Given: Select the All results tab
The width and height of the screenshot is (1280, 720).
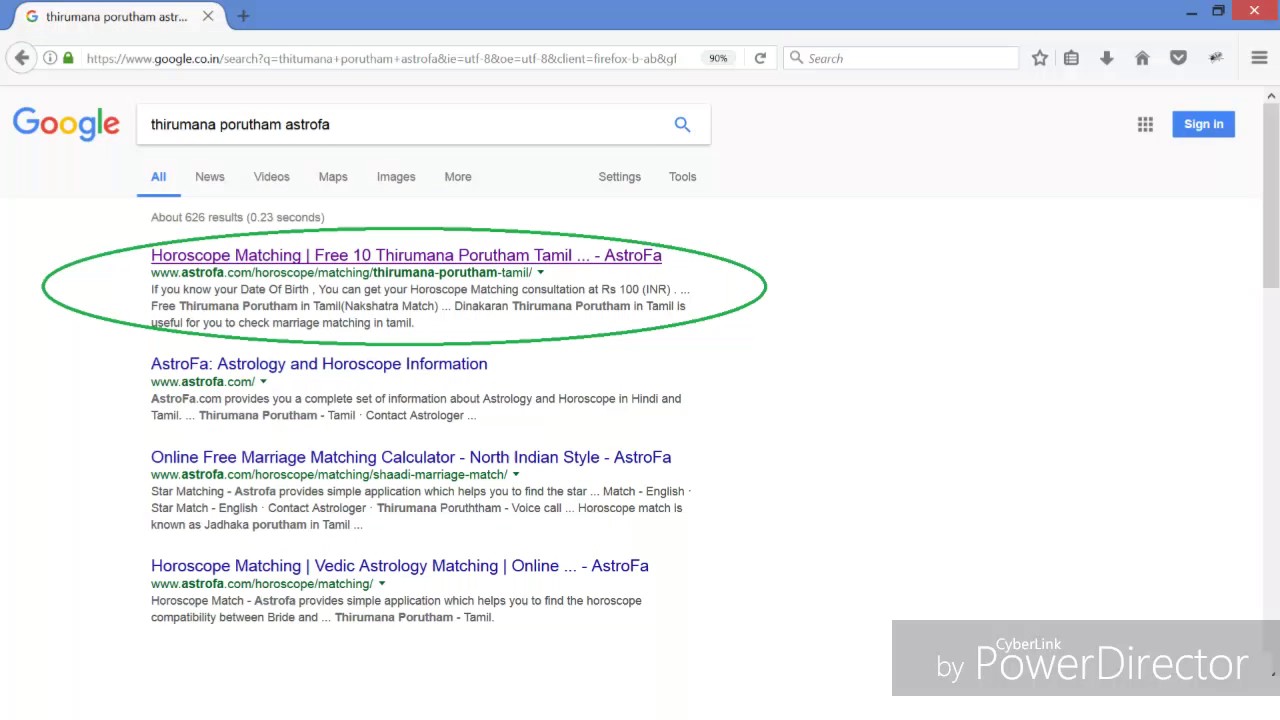Looking at the screenshot, I should click(x=158, y=176).
